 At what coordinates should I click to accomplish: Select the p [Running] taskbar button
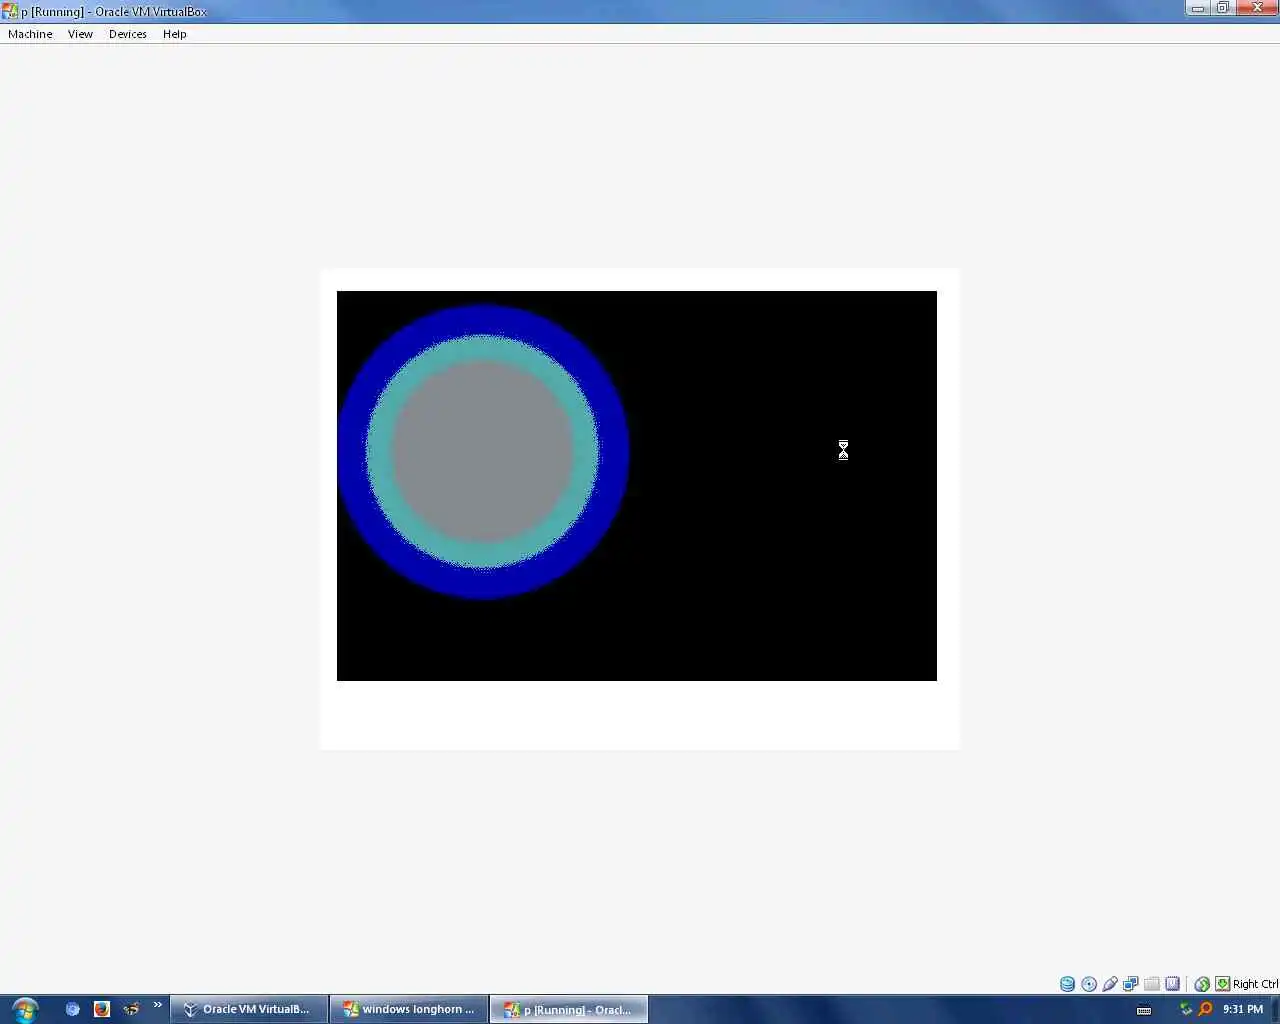pos(569,1009)
